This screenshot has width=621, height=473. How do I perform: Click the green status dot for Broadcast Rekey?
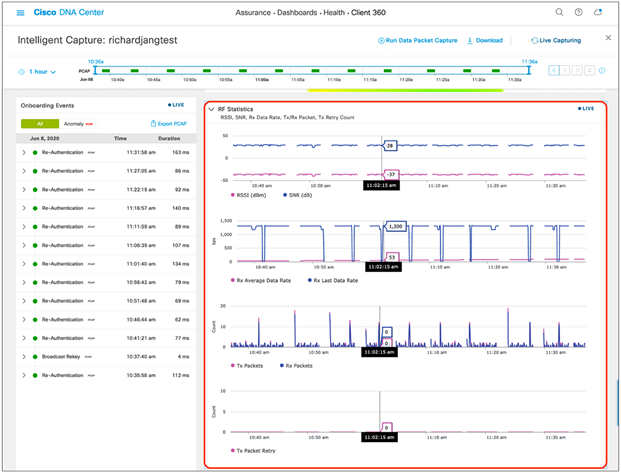[35, 357]
